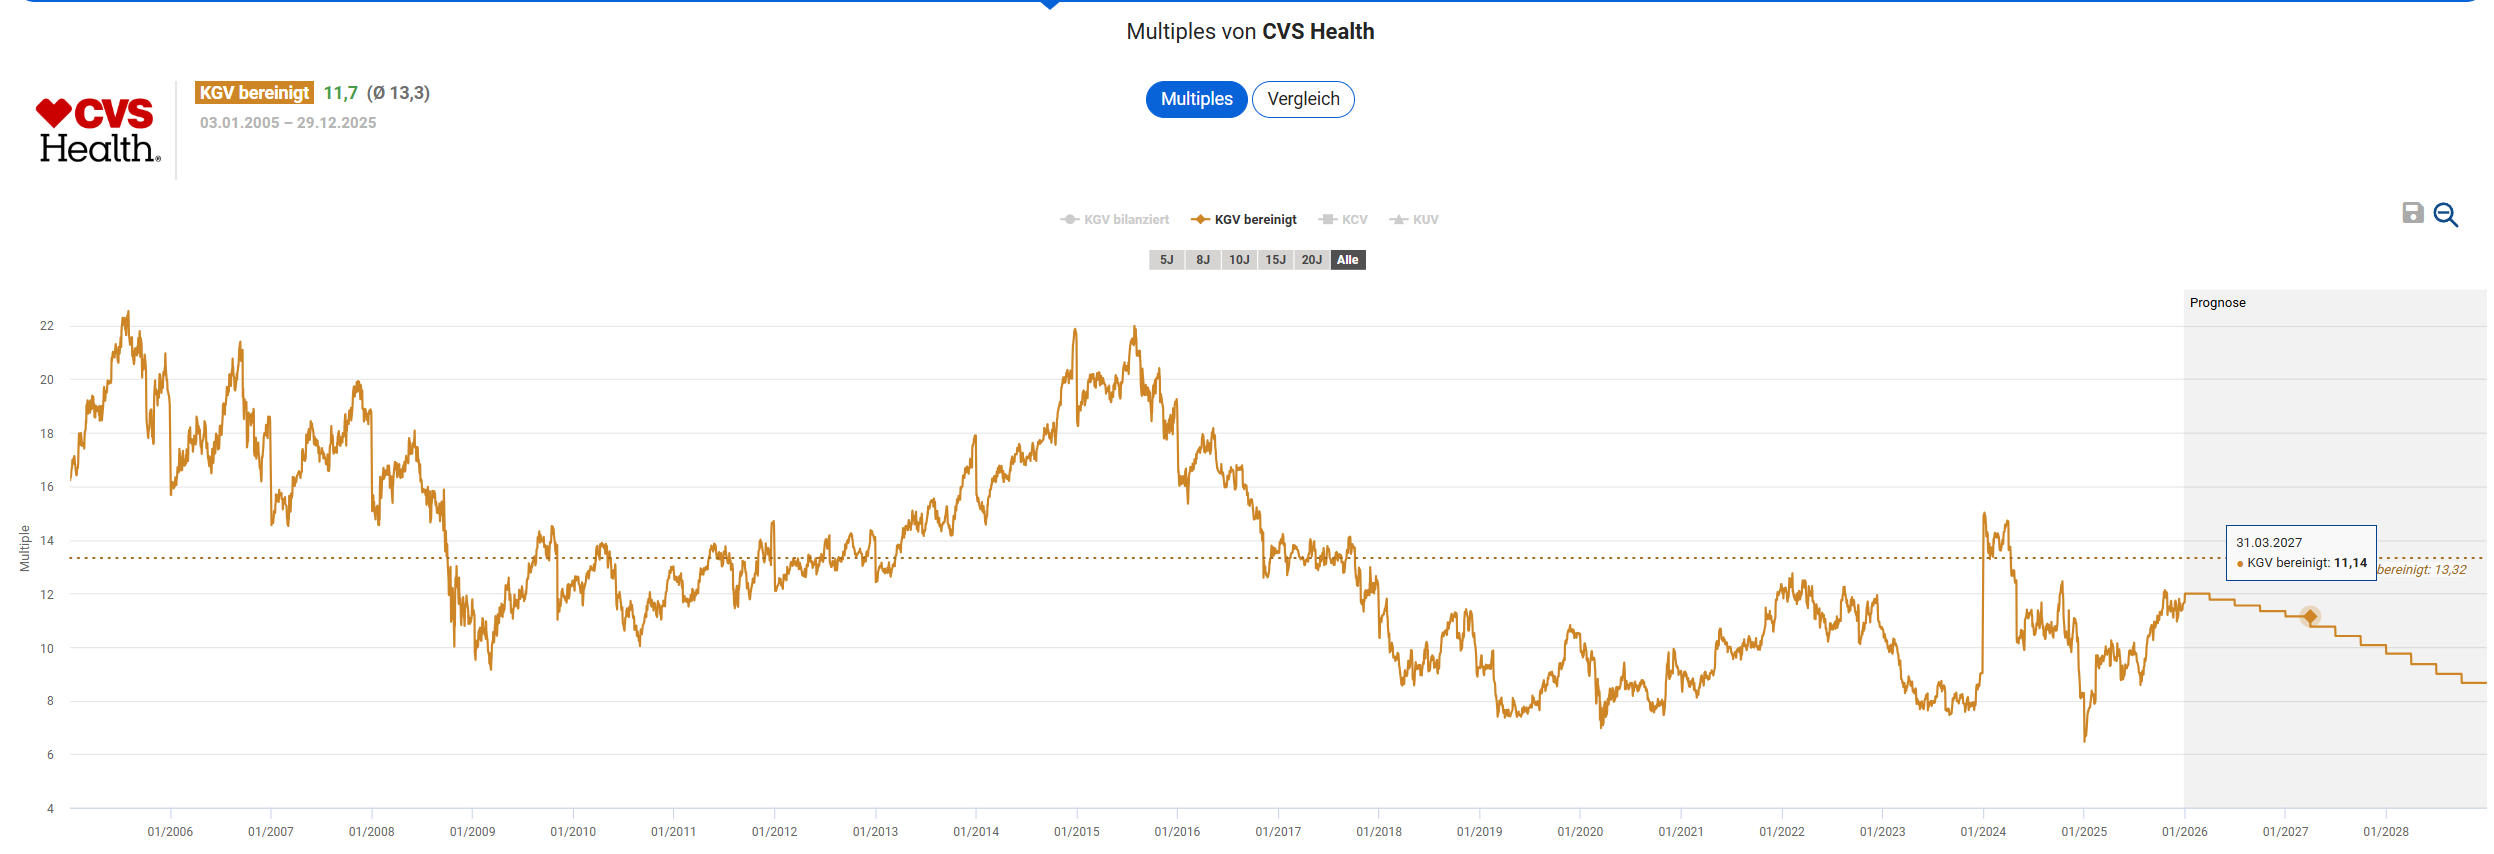Toggle KGV bereinigt series in legend
2494x854 pixels.
1244,220
